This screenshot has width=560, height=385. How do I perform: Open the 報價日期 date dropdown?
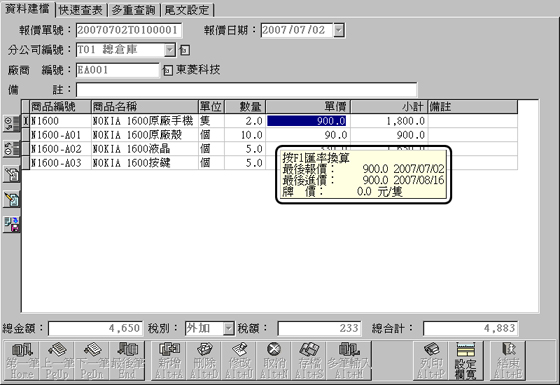click(339, 30)
